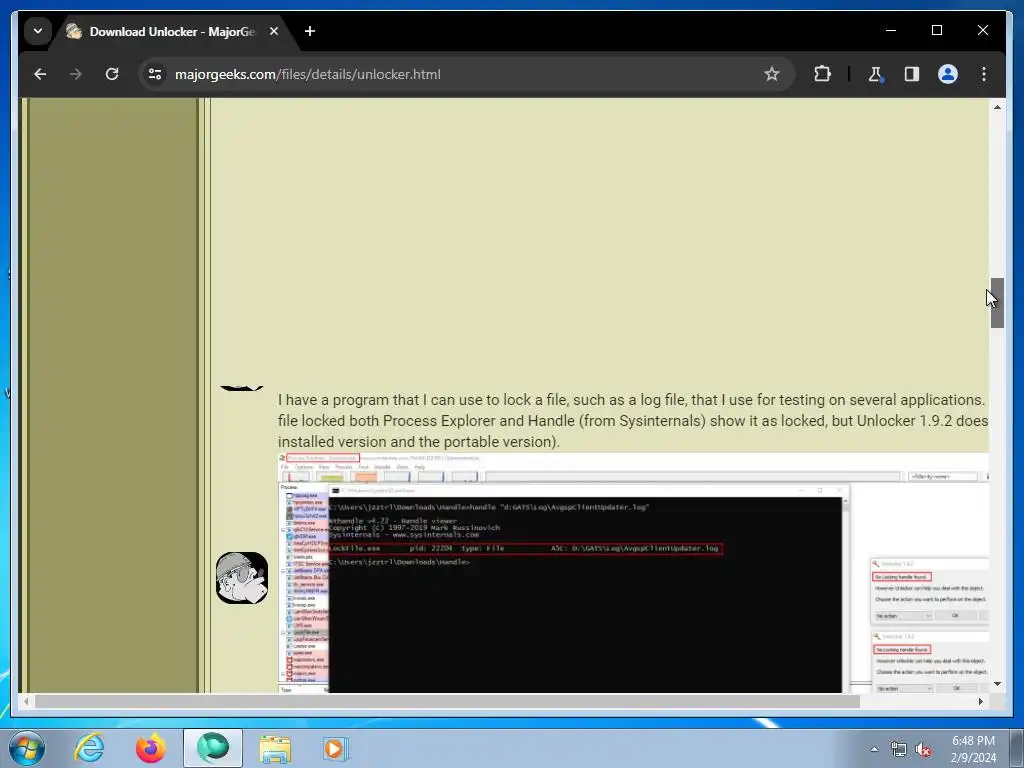Image resolution: width=1024 pixels, height=768 pixels.
Task: Open the Windows Start menu
Action: (27, 748)
